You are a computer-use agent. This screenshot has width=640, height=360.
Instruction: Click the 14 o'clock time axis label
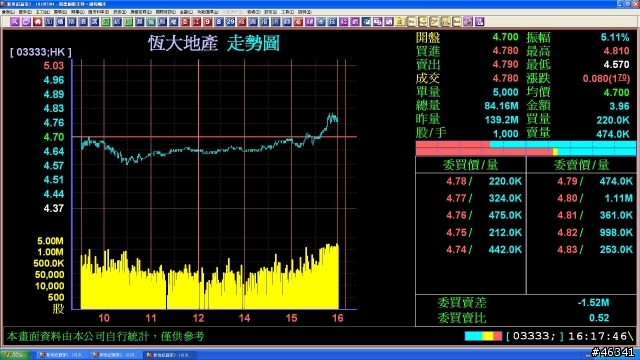coord(244,318)
